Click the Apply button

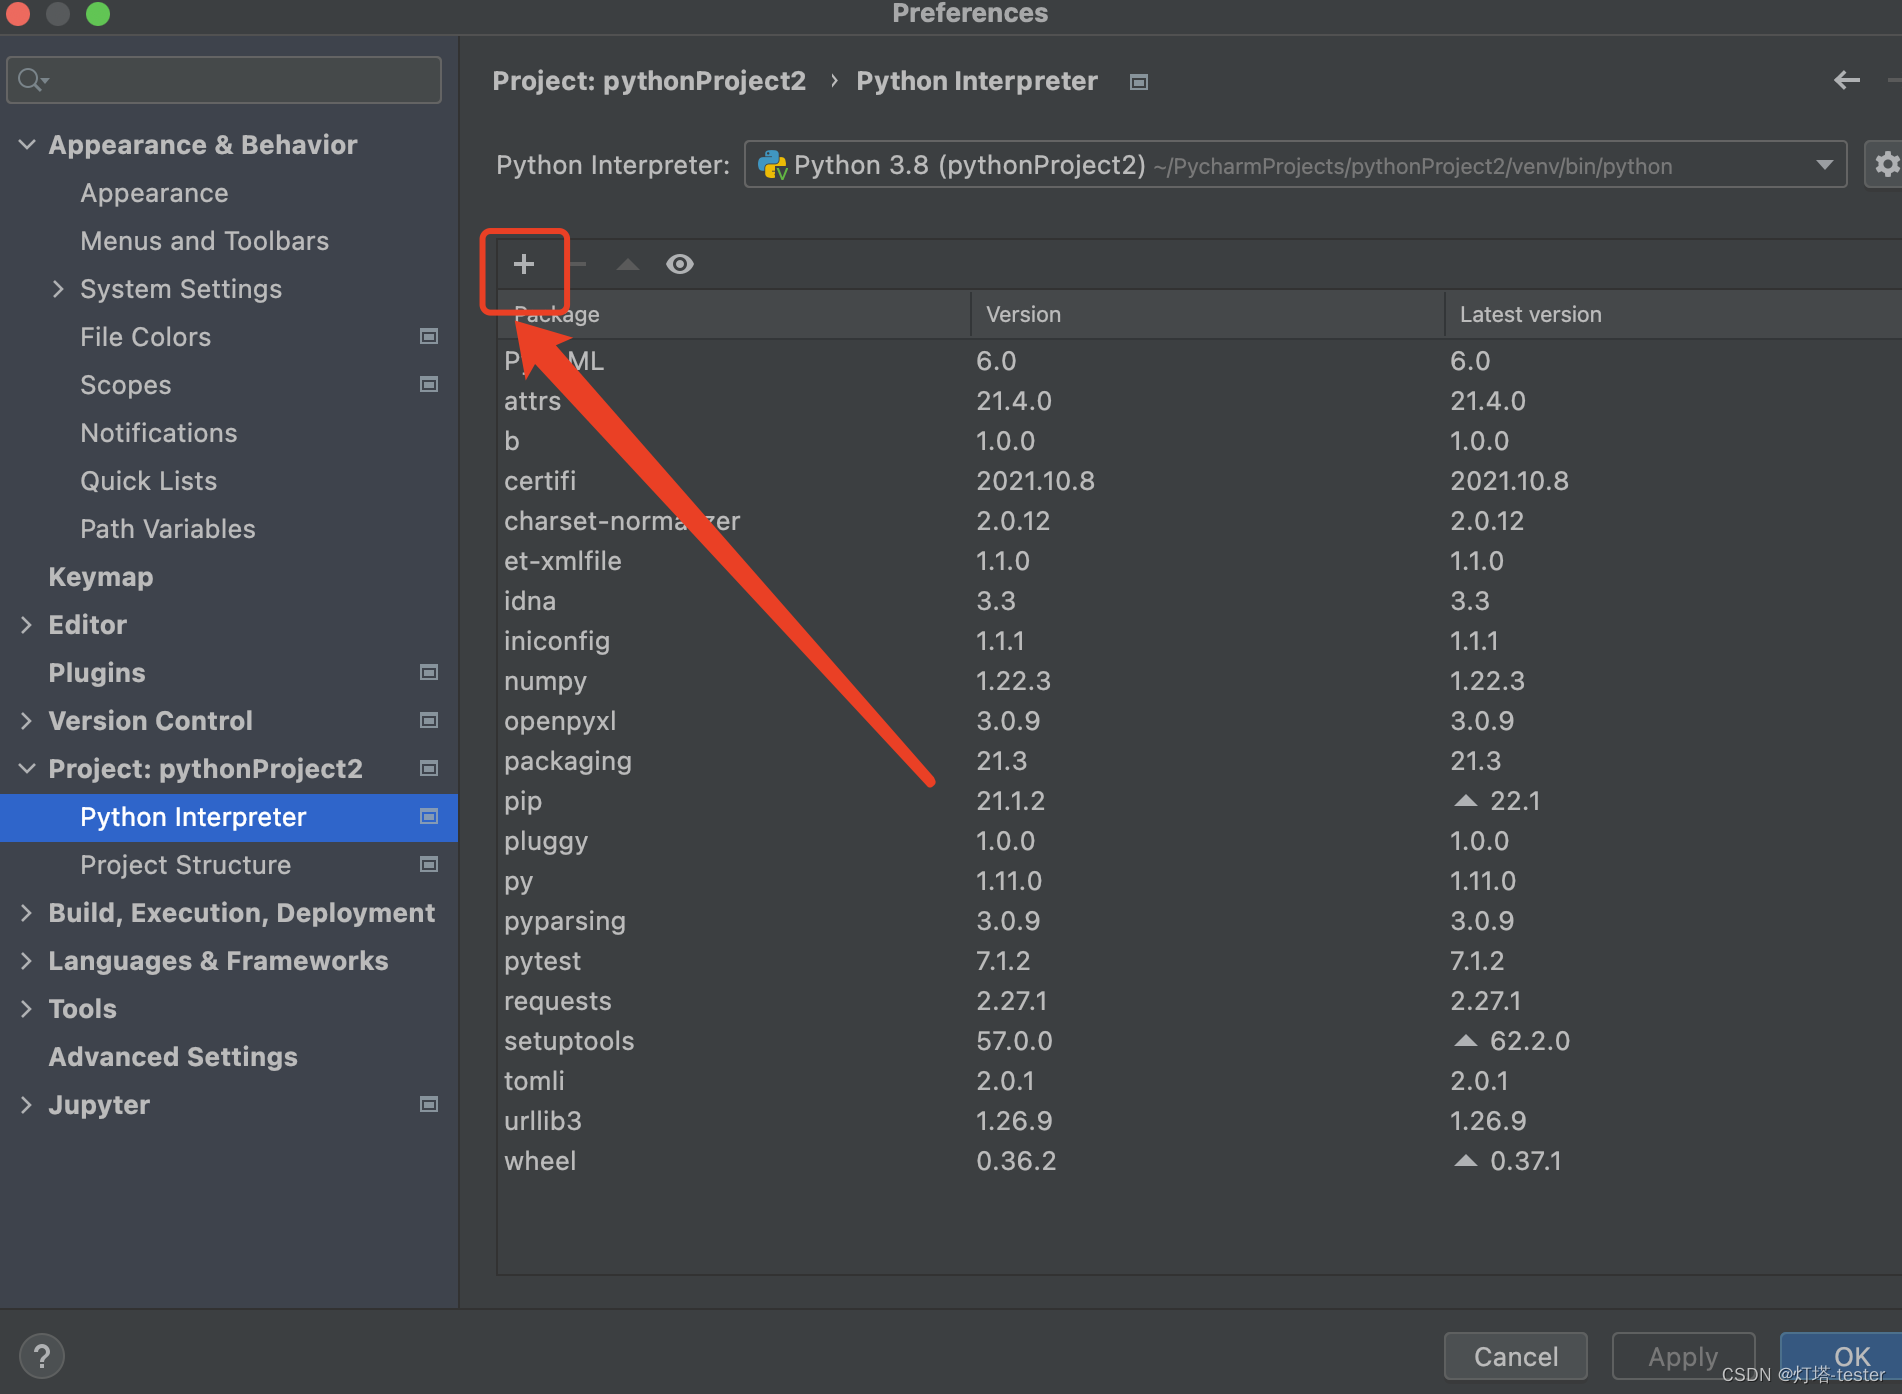(1683, 1356)
